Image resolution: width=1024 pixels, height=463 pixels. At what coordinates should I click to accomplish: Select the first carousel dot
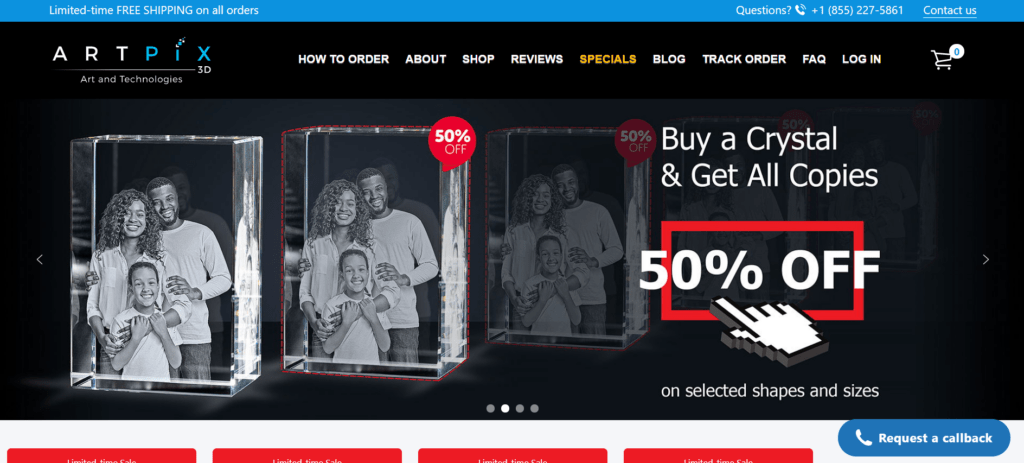tap(490, 408)
